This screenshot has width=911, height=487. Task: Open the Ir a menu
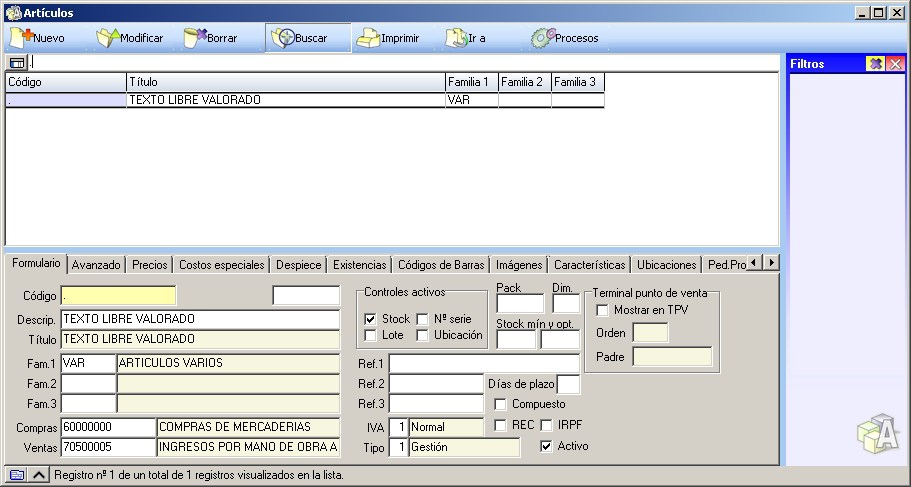(x=465, y=38)
